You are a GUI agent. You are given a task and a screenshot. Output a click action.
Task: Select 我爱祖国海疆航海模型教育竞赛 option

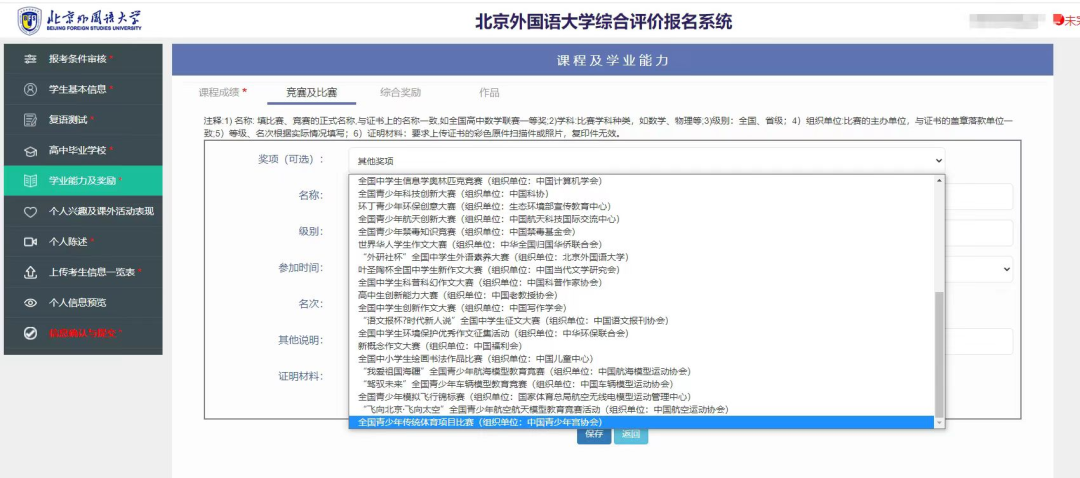click(641, 371)
